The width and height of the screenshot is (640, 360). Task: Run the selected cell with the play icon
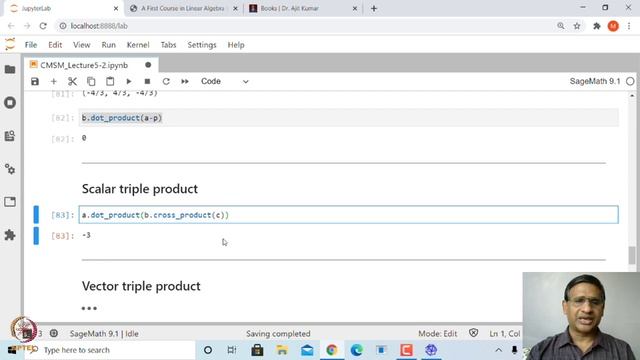[x=129, y=82]
